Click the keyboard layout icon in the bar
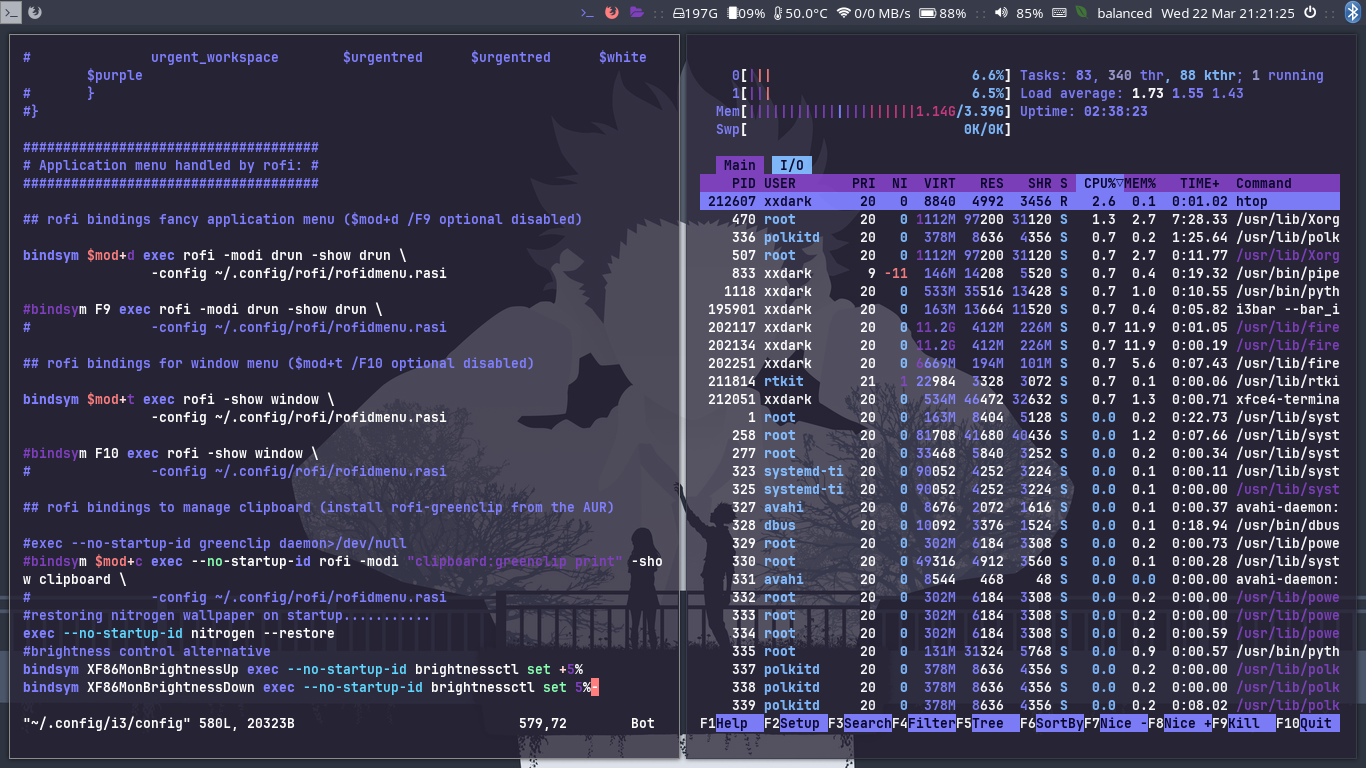The width and height of the screenshot is (1366, 768). [x=1060, y=13]
